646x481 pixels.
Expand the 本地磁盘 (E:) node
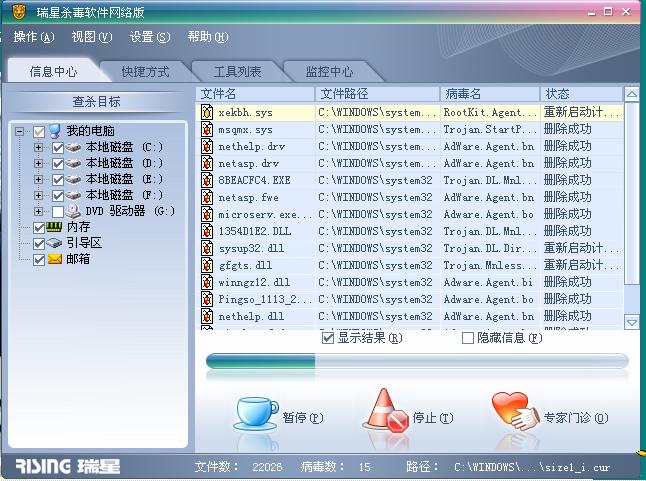click(x=38, y=180)
